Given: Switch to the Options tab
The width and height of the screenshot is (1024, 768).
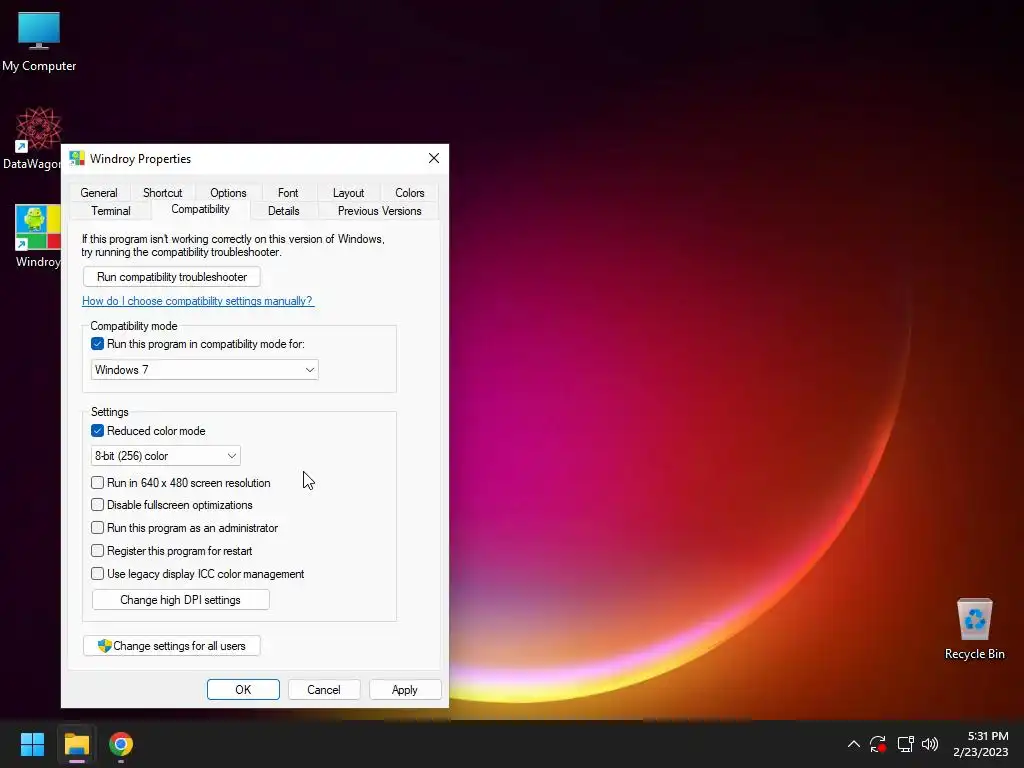Looking at the screenshot, I should [228, 193].
